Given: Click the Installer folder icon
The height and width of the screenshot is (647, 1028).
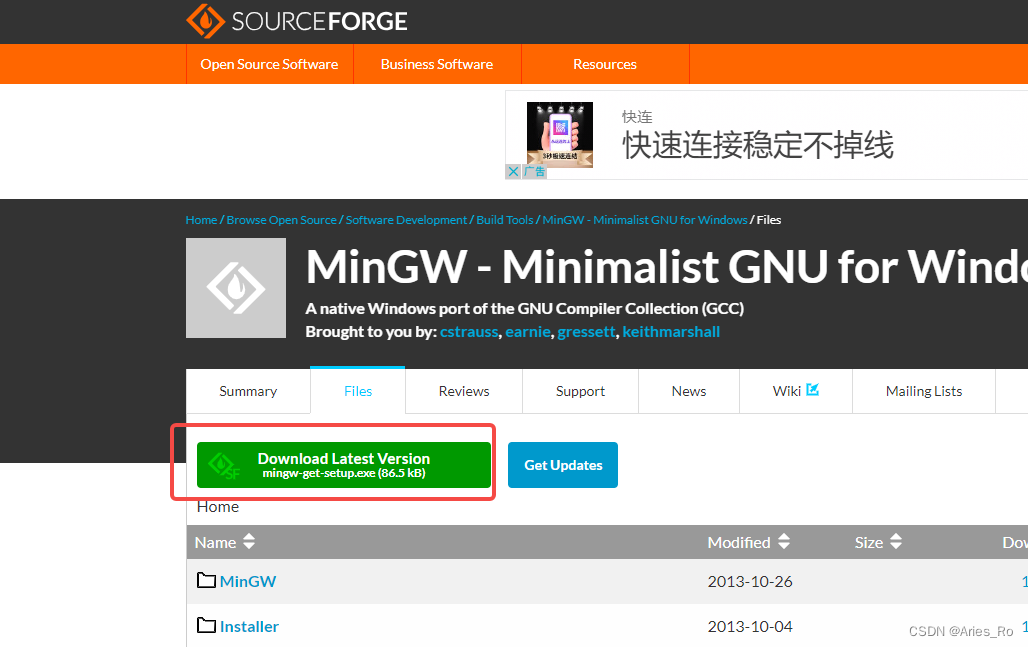Looking at the screenshot, I should coord(207,625).
